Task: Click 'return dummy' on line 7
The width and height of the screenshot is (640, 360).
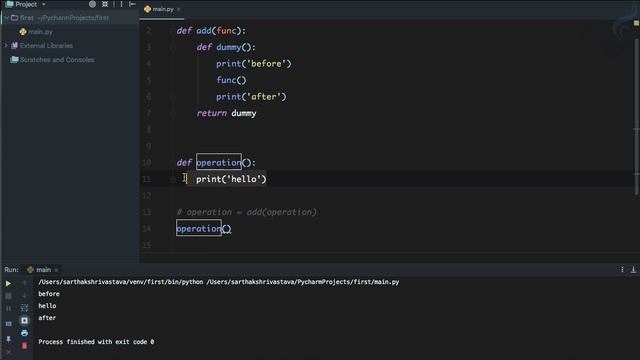Action: pyautogui.click(x=226, y=113)
